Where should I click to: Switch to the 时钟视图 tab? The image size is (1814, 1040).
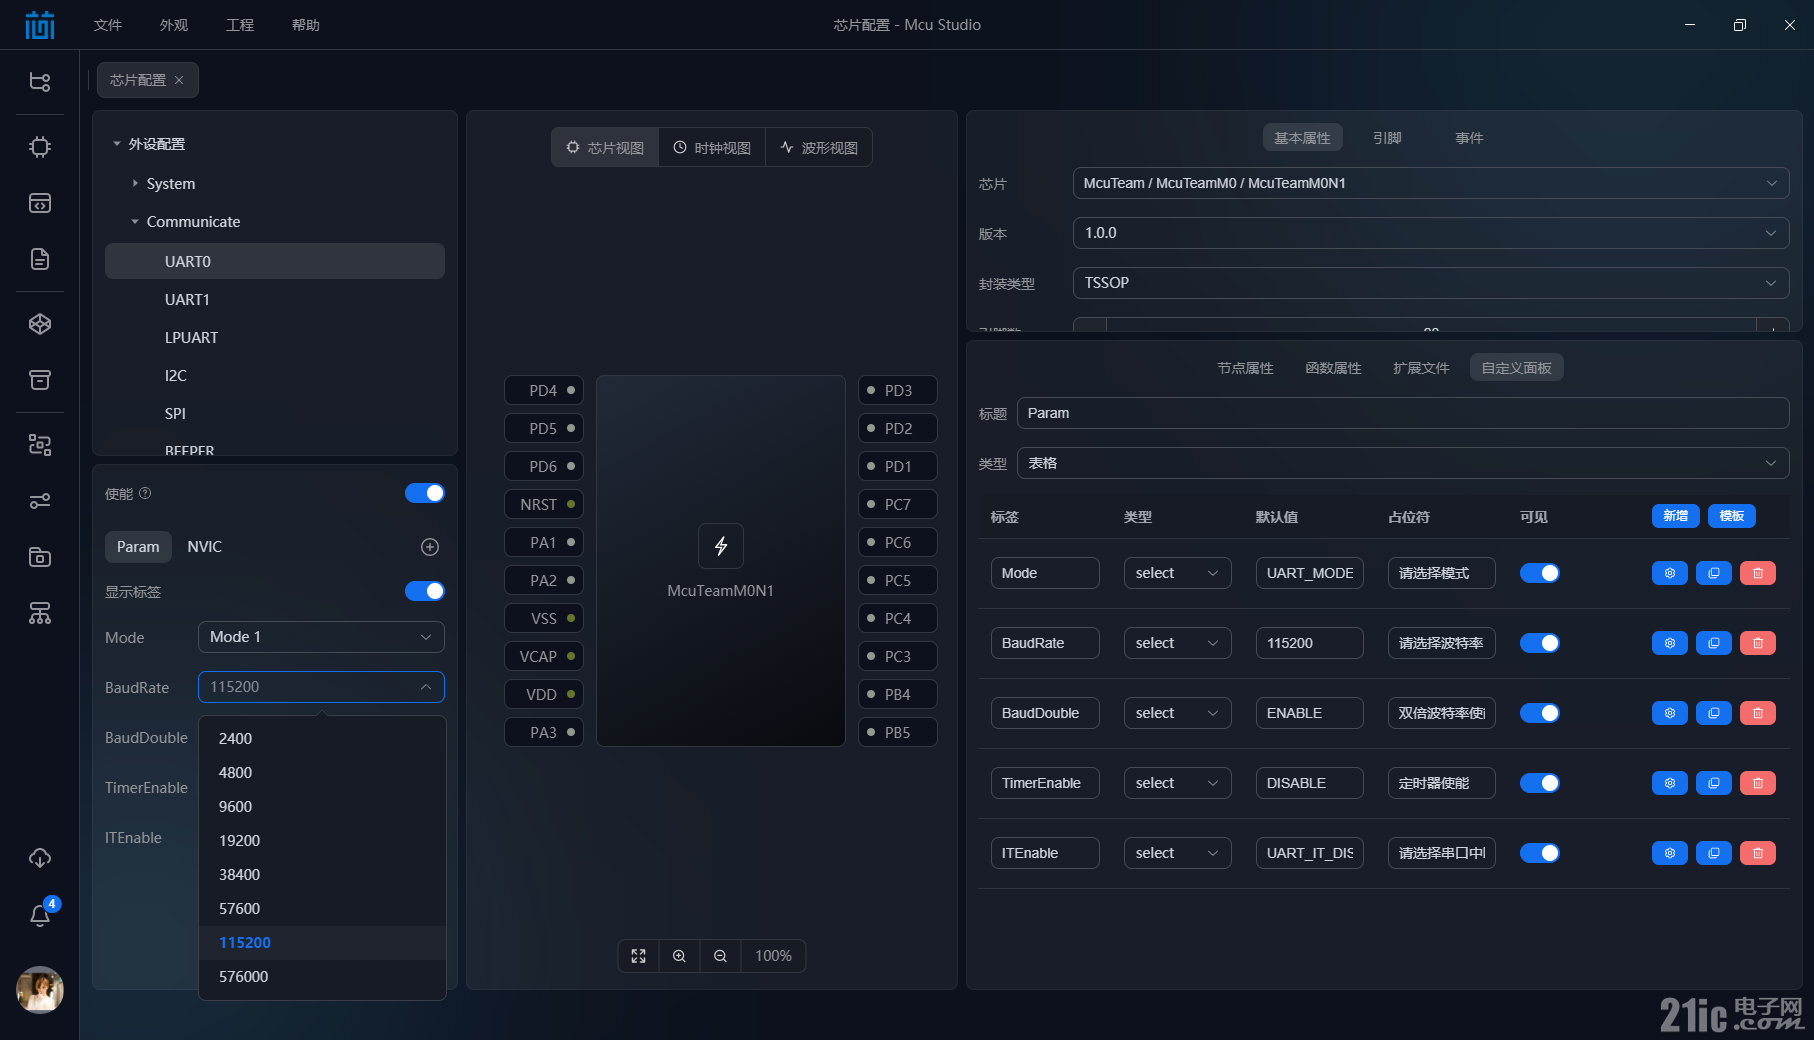[x=712, y=147]
